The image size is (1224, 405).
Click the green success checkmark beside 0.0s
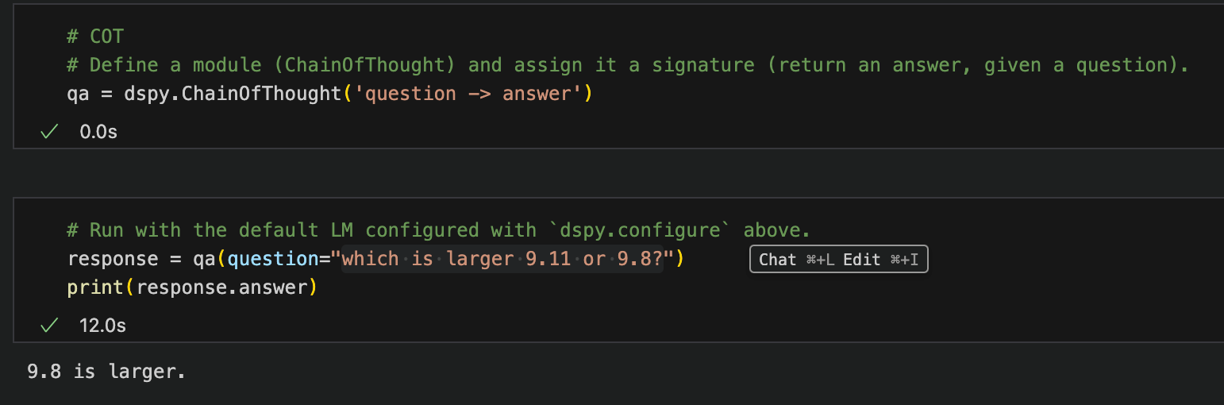pyautogui.click(x=48, y=131)
